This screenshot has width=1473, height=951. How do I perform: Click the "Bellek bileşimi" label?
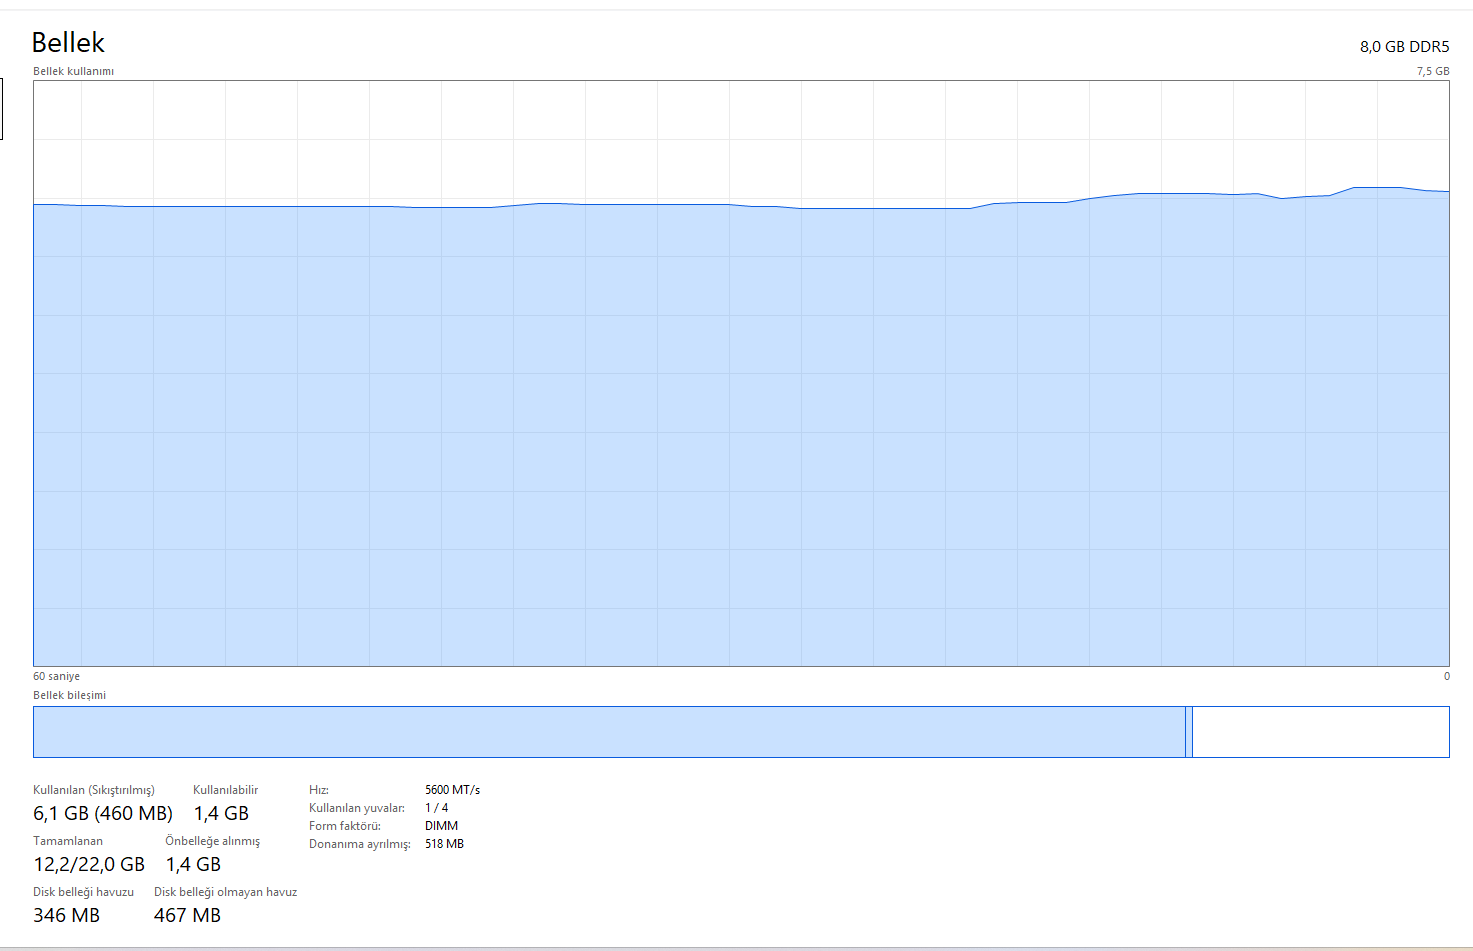(69, 695)
